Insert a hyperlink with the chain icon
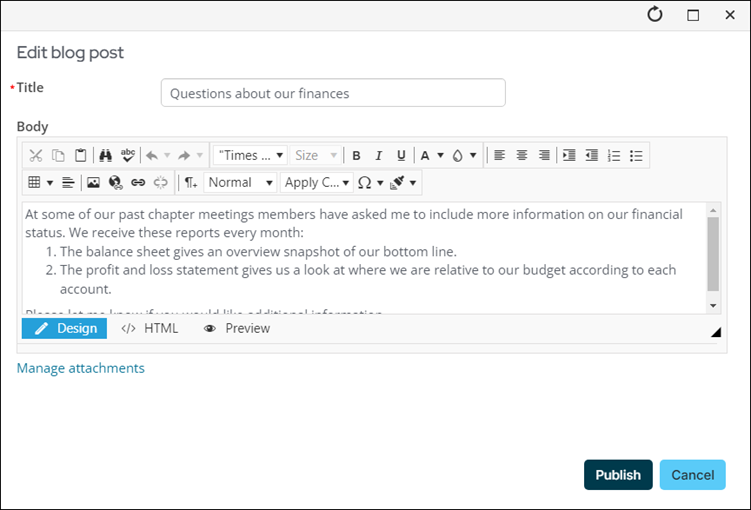 pos(138,182)
